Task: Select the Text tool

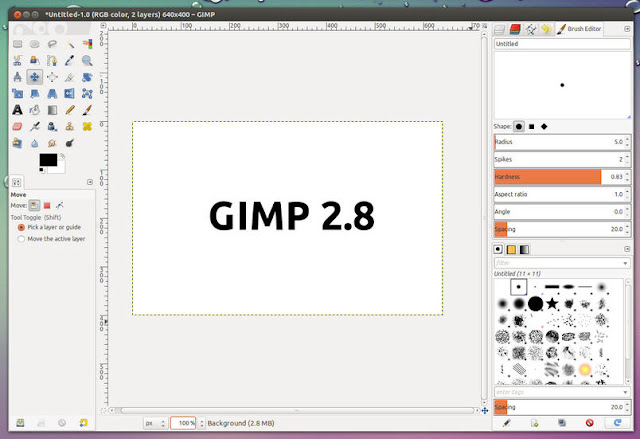Action: [18, 110]
